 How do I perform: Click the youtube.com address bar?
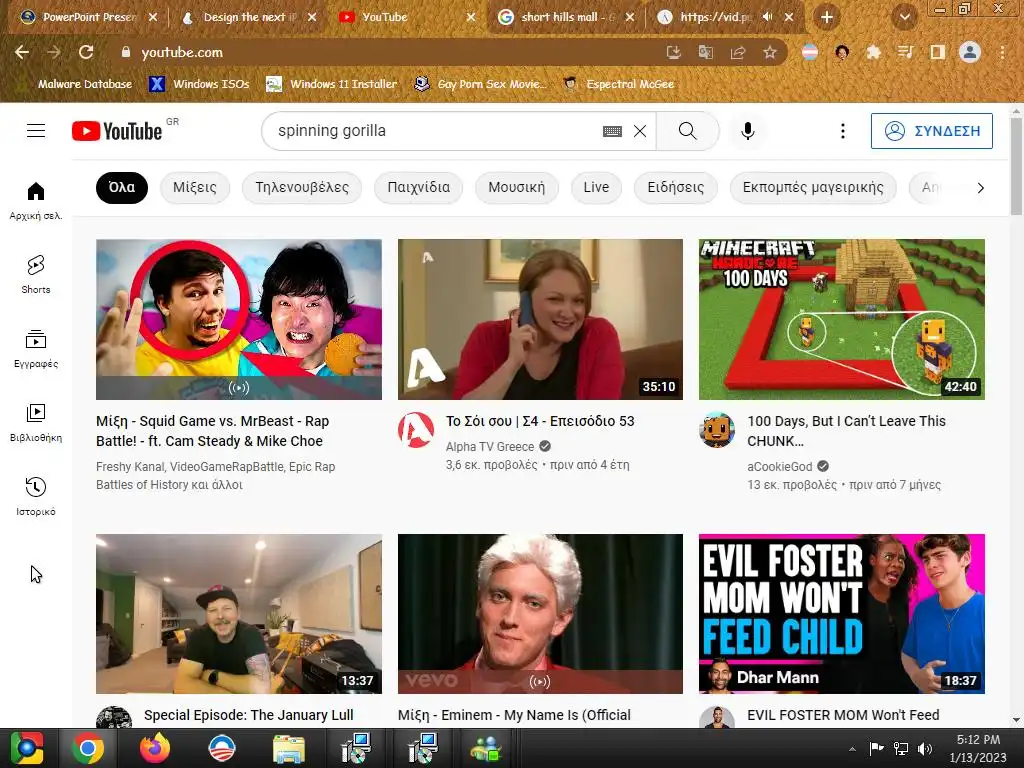(392, 52)
